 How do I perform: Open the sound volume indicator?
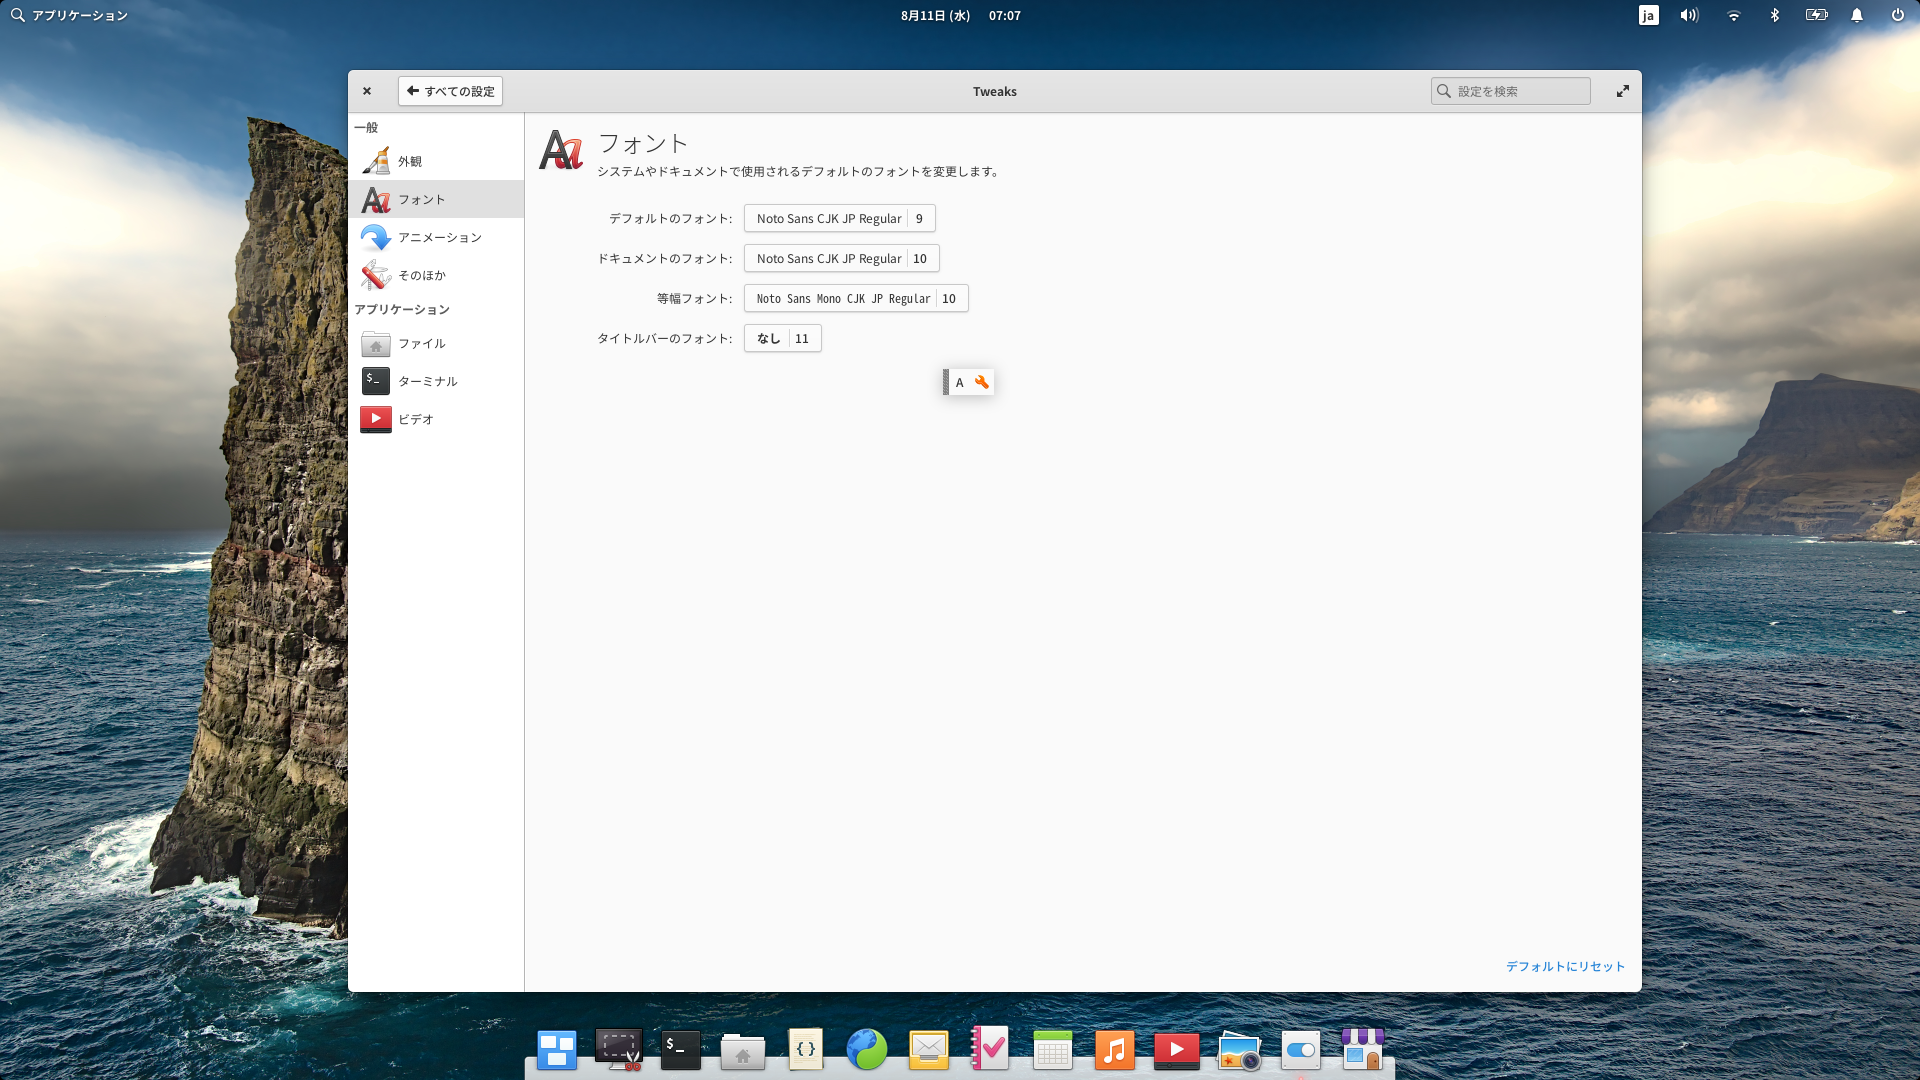[x=1689, y=15]
